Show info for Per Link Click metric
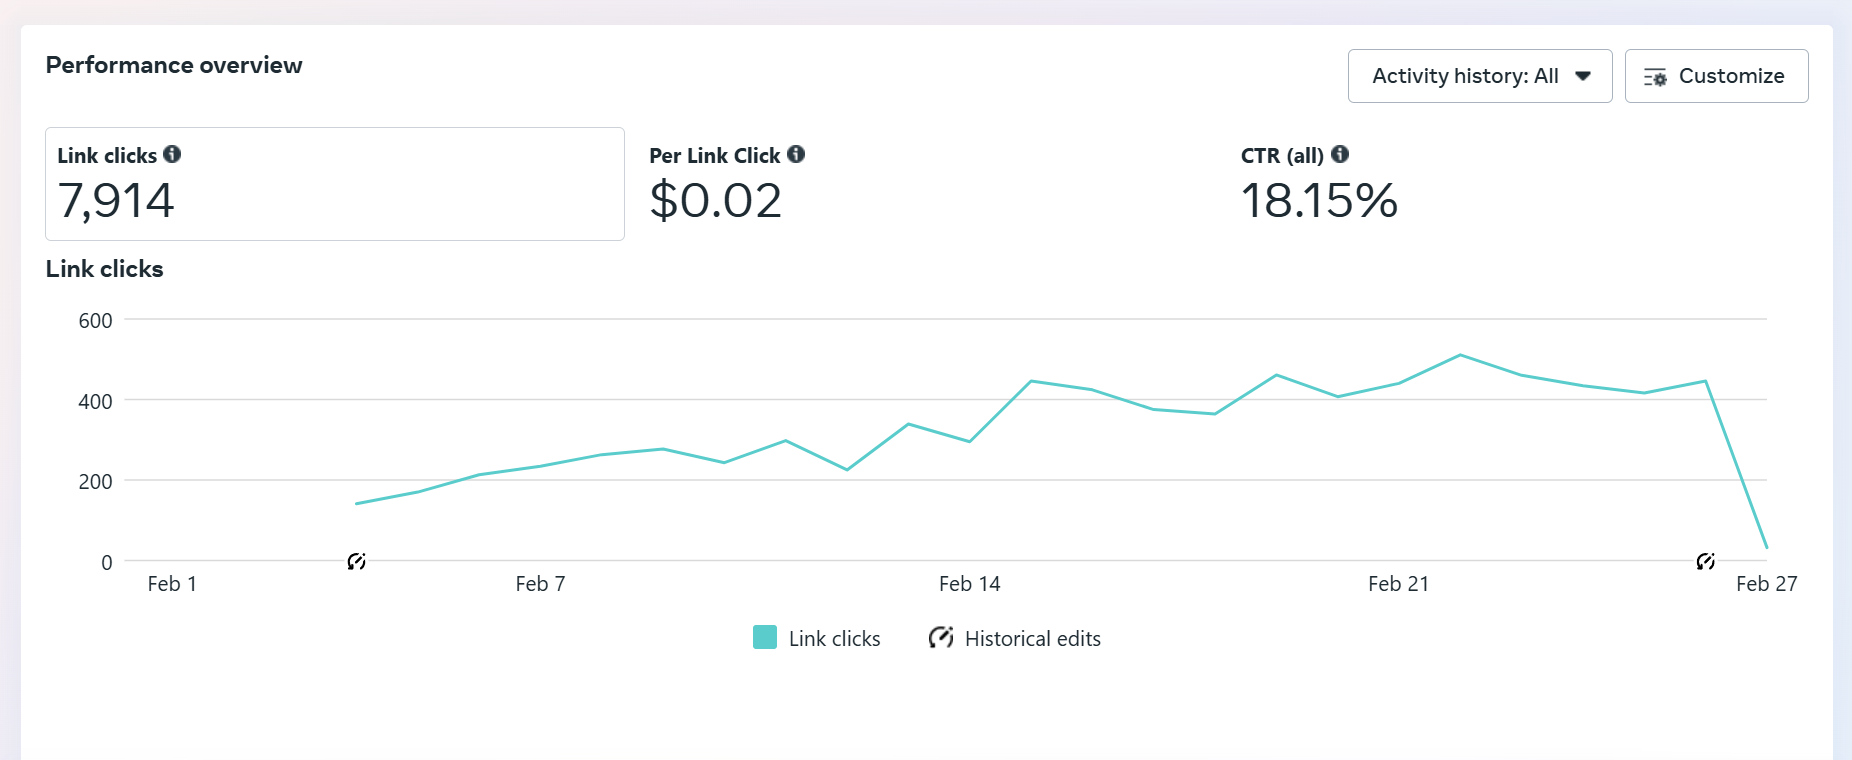The width and height of the screenshot is (1852, 760). (x=796, y=154)
